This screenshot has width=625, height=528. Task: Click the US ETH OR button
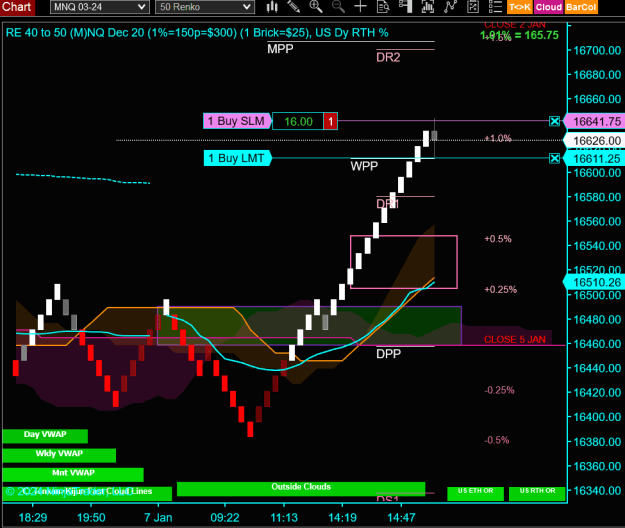click(476, 494)
